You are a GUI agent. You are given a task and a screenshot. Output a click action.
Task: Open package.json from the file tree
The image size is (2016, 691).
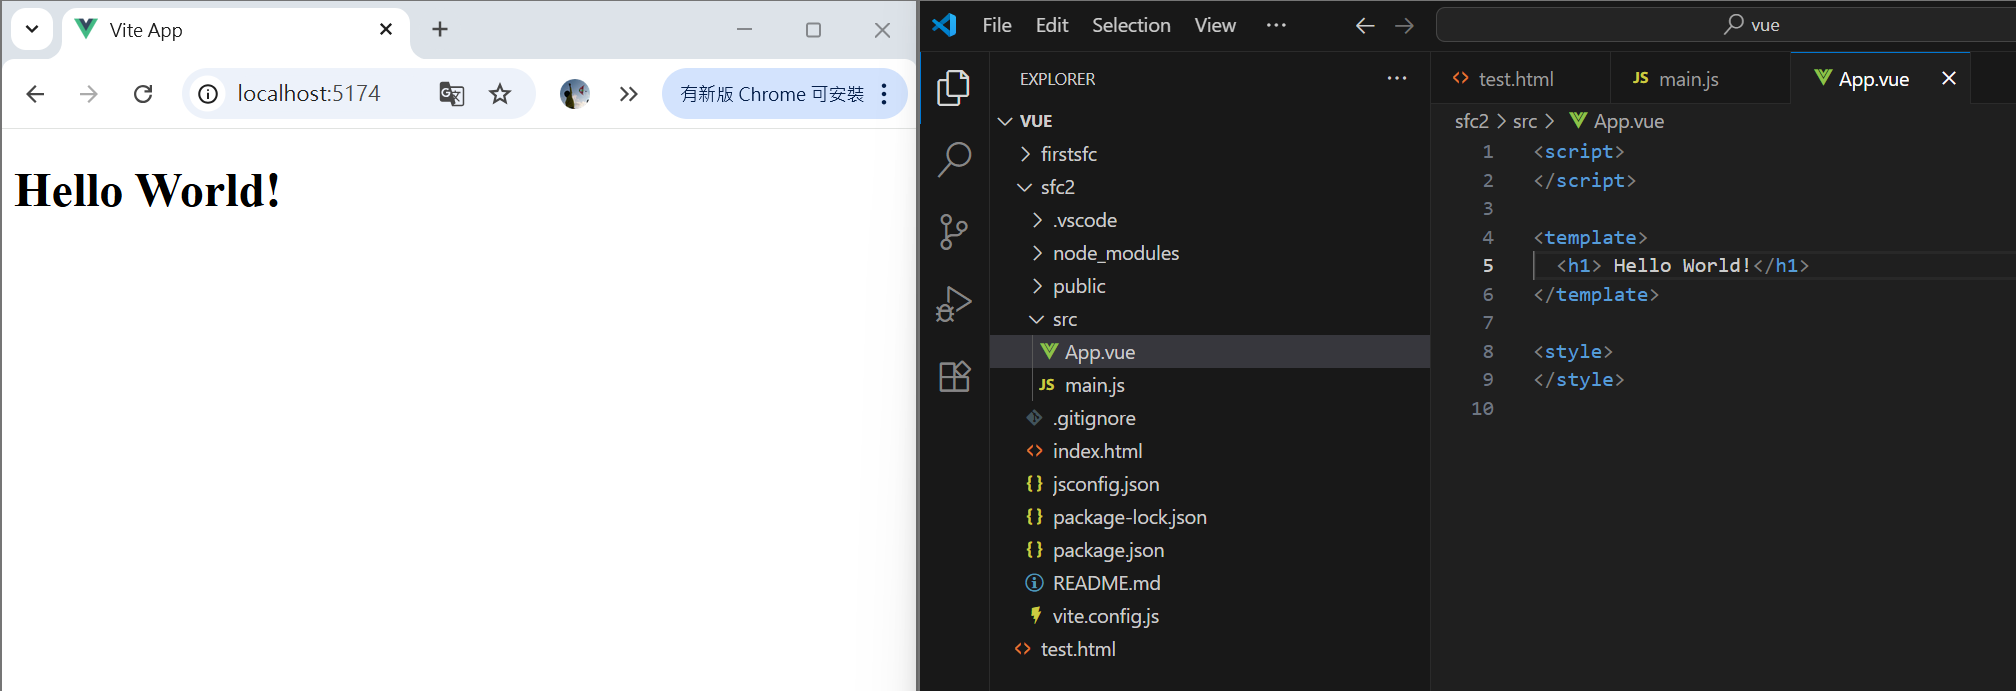tap(1108, 550)
